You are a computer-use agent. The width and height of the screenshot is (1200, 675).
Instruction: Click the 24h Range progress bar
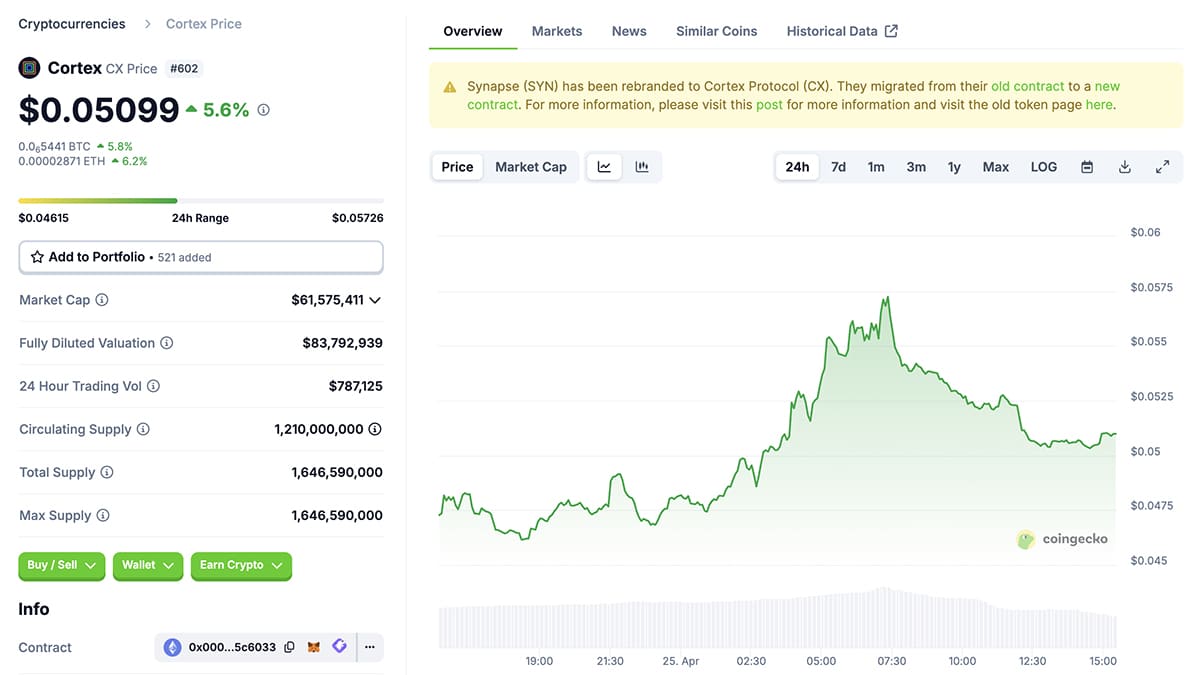(200, 200)
